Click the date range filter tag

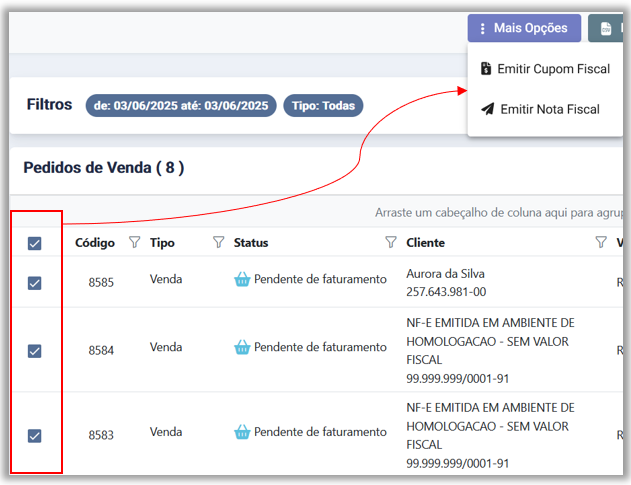click(181, 105)
